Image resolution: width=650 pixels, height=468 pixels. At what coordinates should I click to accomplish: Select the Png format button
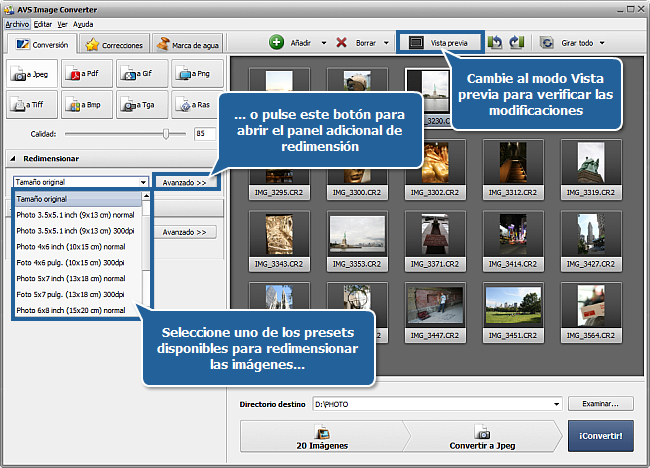196,73
